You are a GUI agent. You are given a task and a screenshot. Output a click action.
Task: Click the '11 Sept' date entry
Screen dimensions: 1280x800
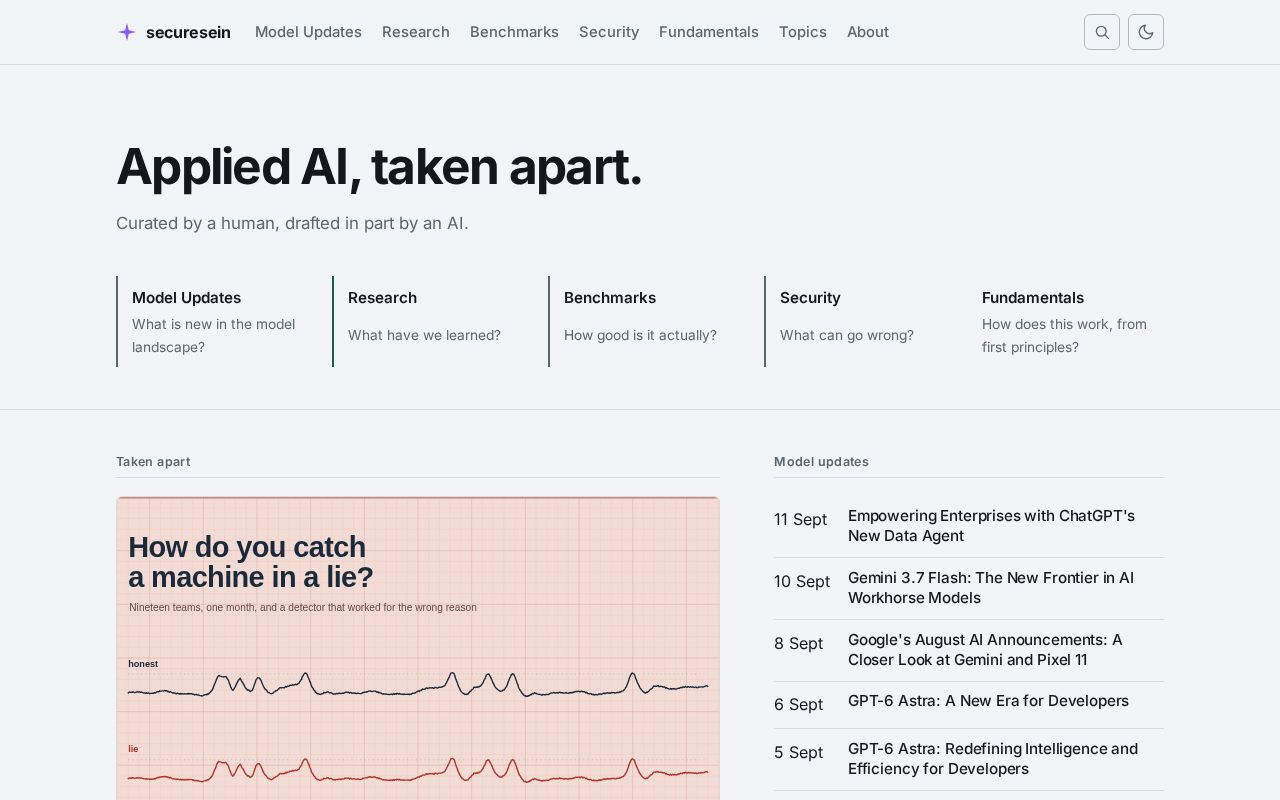[800, 520]
